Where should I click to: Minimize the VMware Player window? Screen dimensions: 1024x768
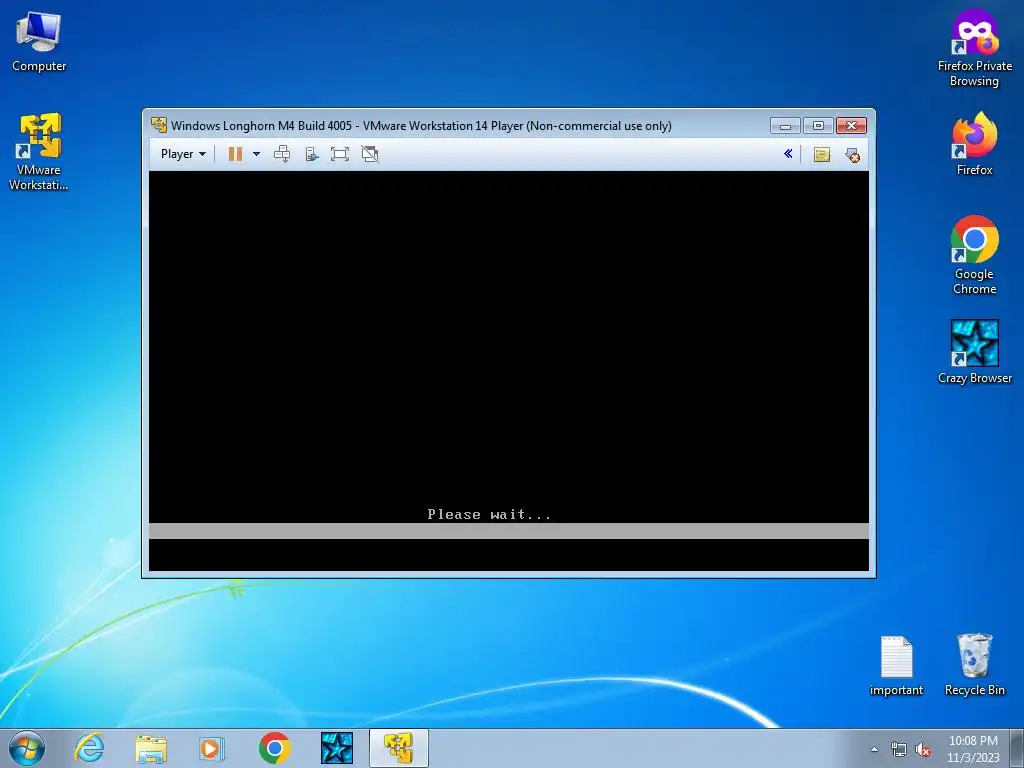click(x=785, y=125)
